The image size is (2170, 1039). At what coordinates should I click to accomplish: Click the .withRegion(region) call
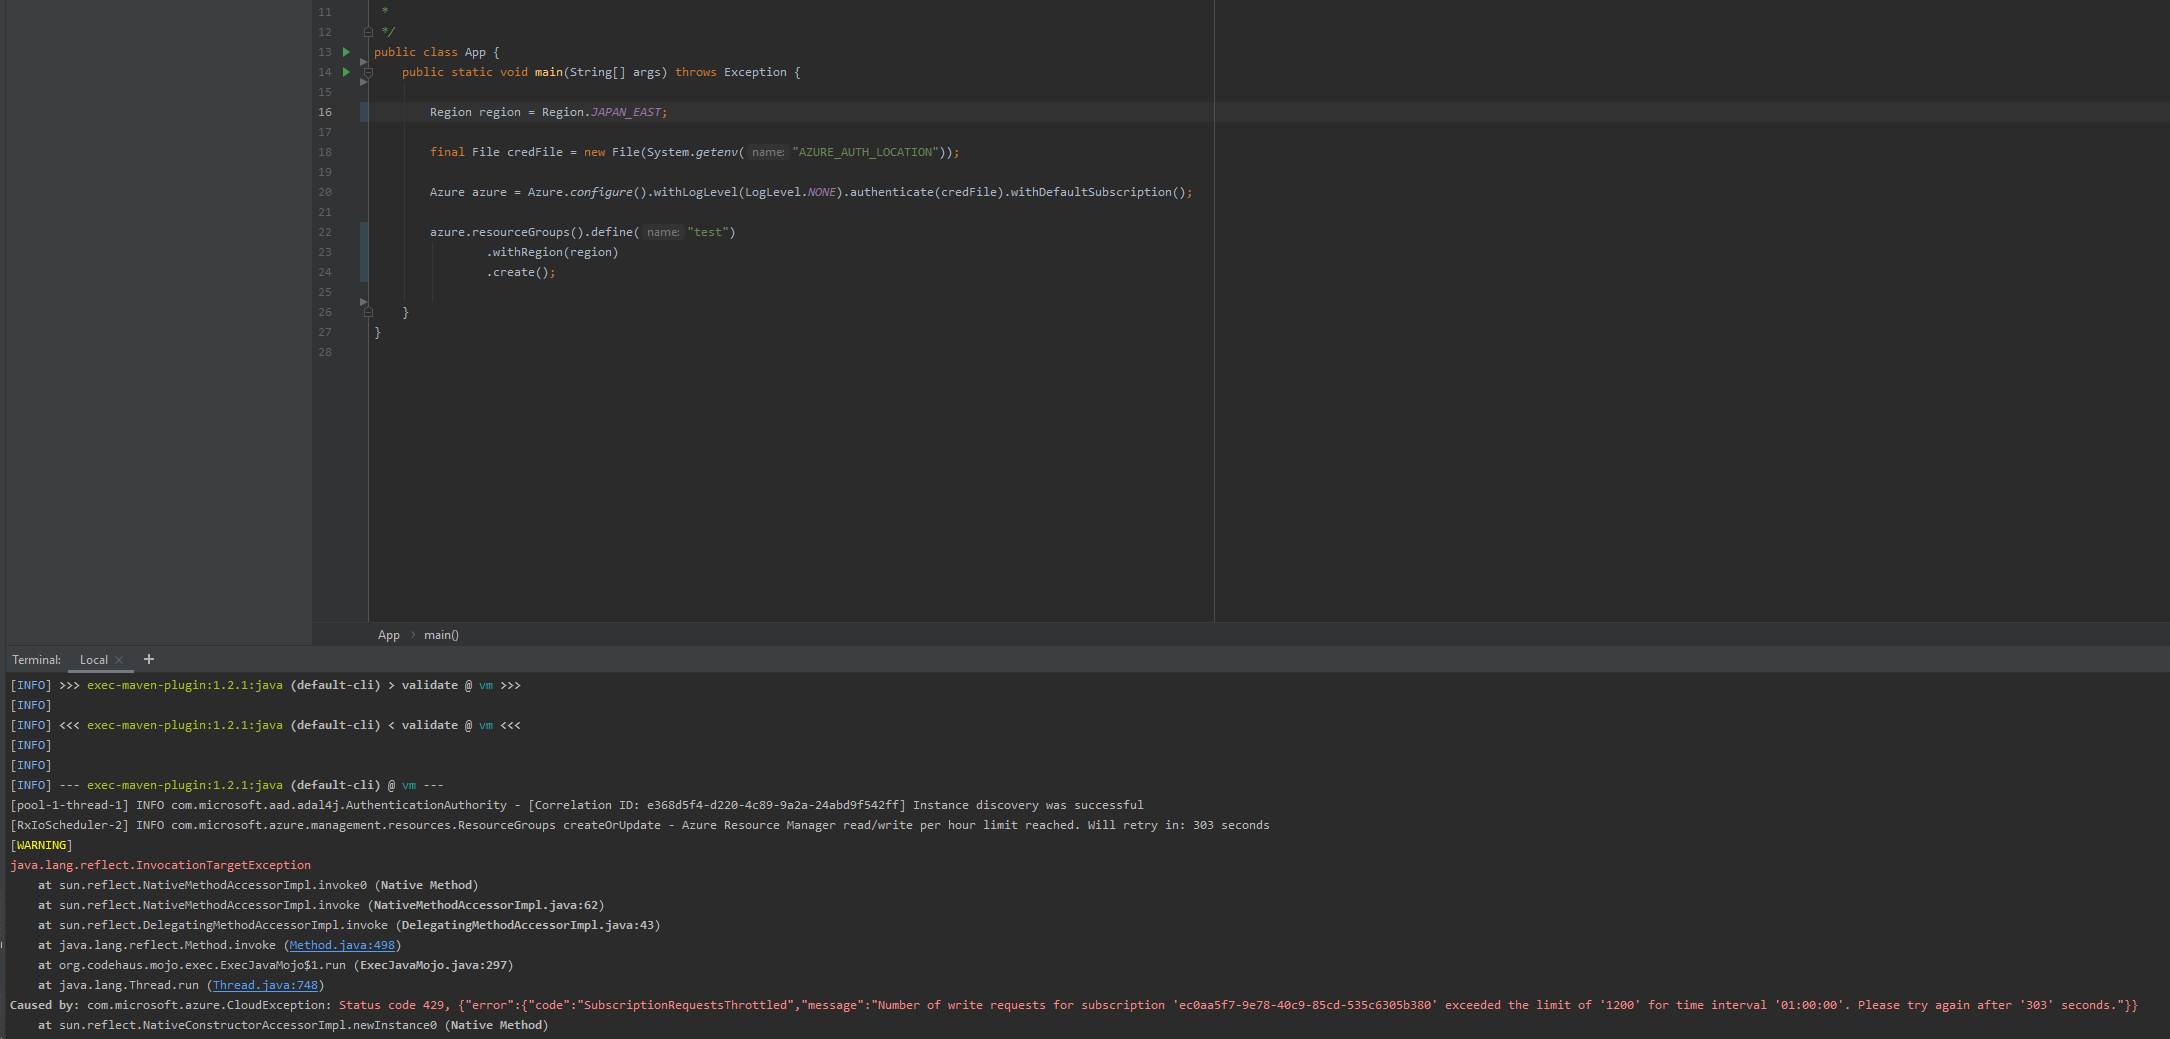[x=552, y=252]
